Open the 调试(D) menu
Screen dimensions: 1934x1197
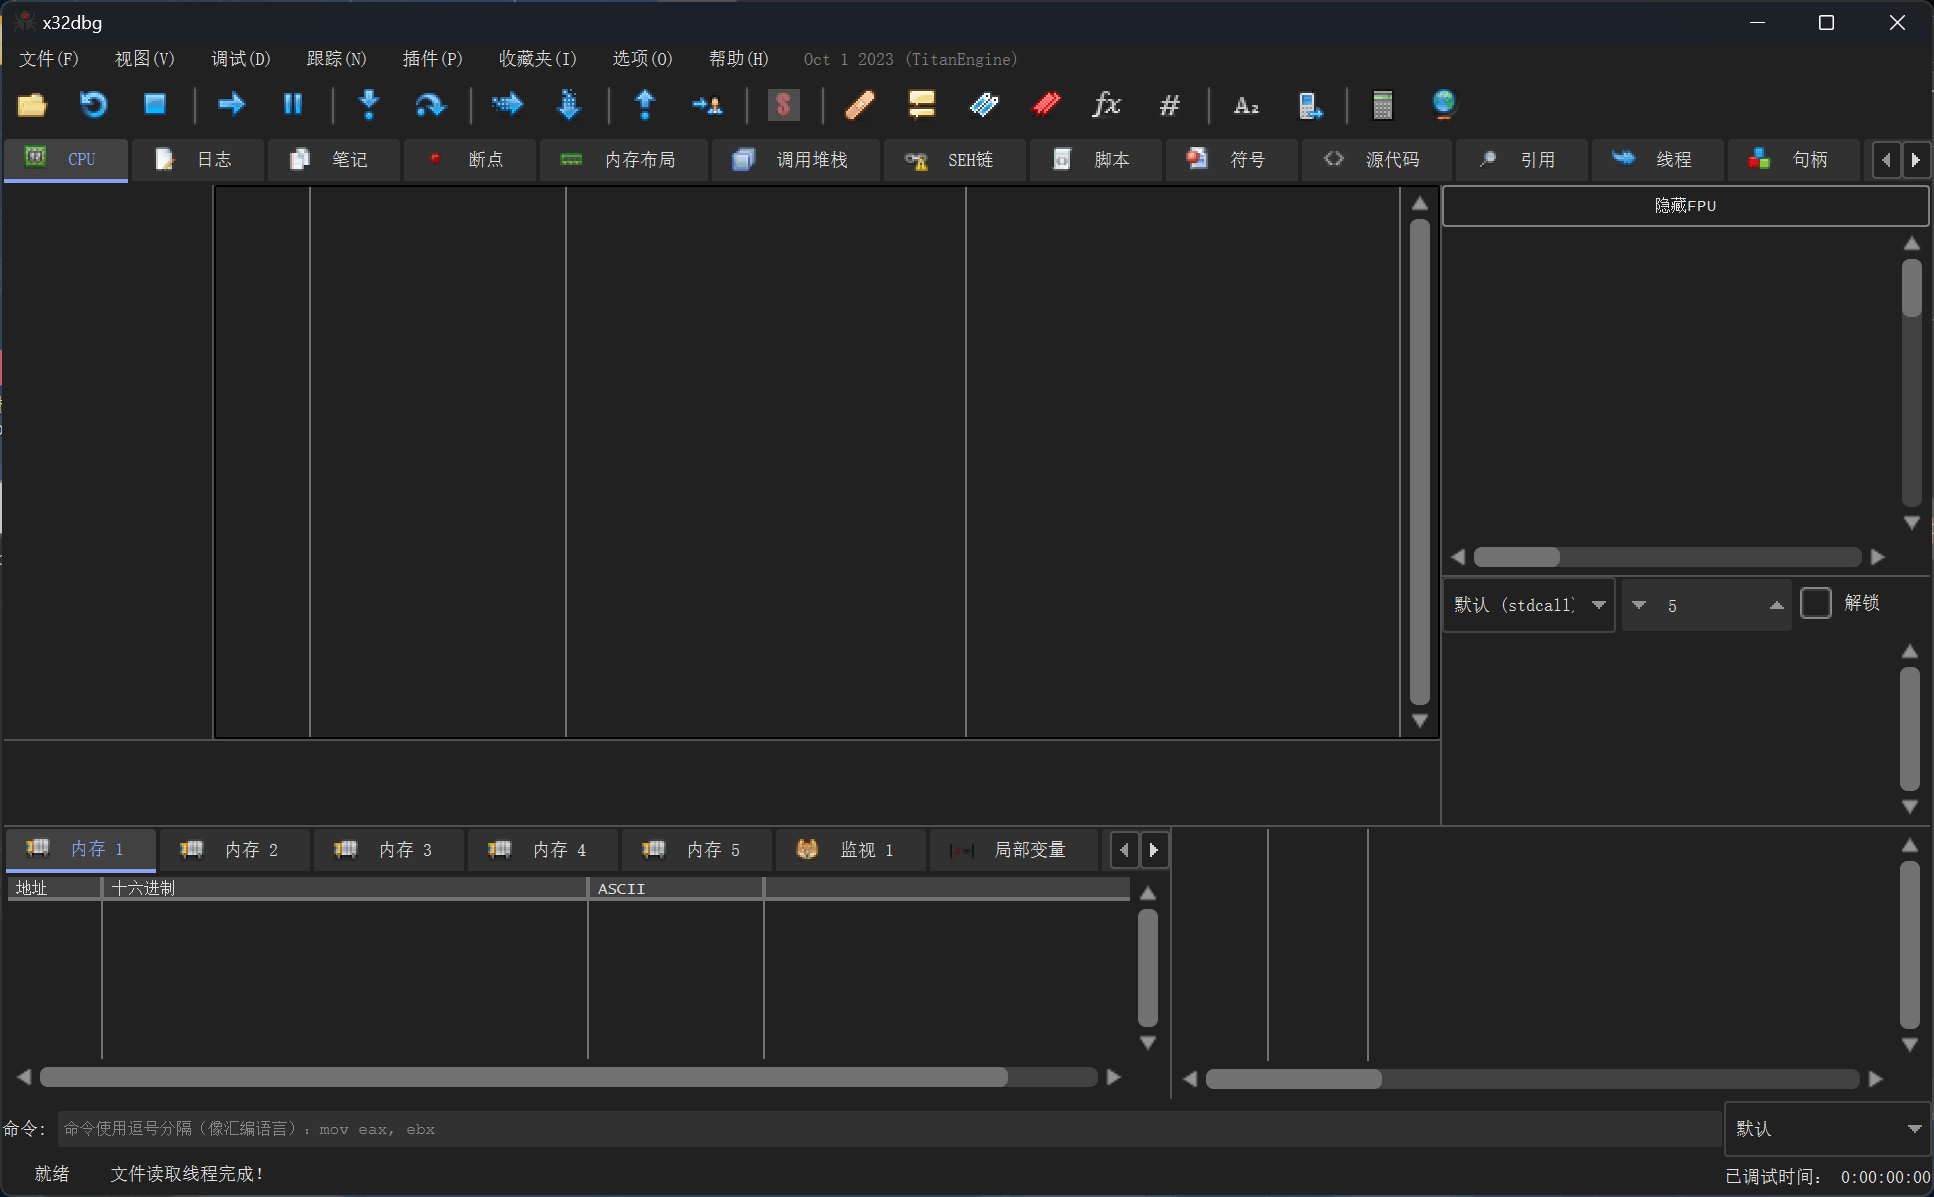coord(241,59)
